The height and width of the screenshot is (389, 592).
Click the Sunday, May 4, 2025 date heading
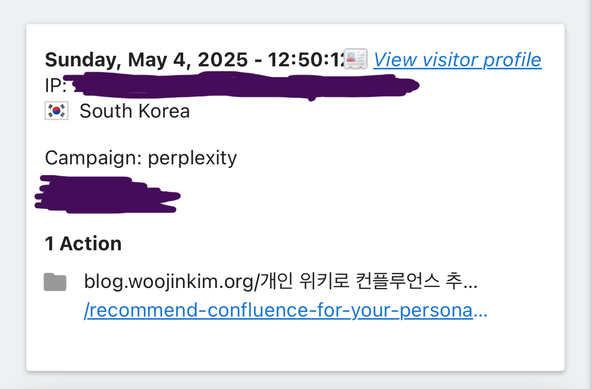[146, 60]
